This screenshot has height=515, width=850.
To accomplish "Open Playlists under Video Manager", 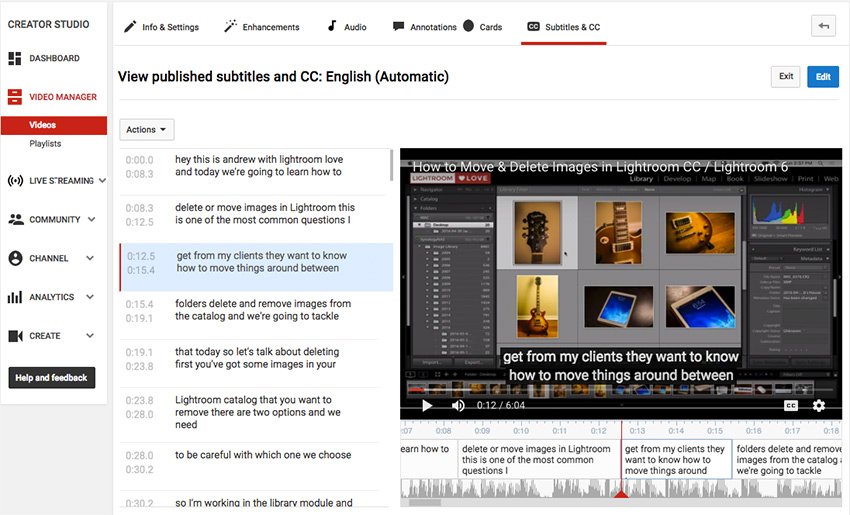I will point(45,144).
